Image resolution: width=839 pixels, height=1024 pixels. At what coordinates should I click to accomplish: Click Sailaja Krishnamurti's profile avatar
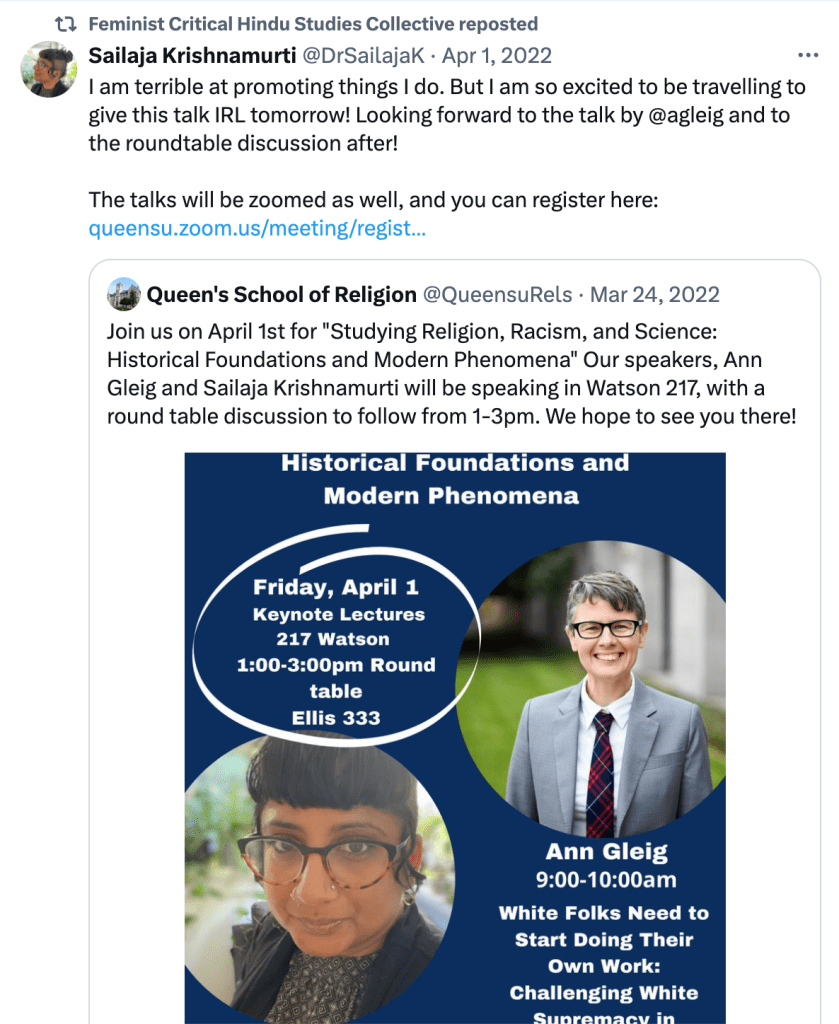(47, 67)
